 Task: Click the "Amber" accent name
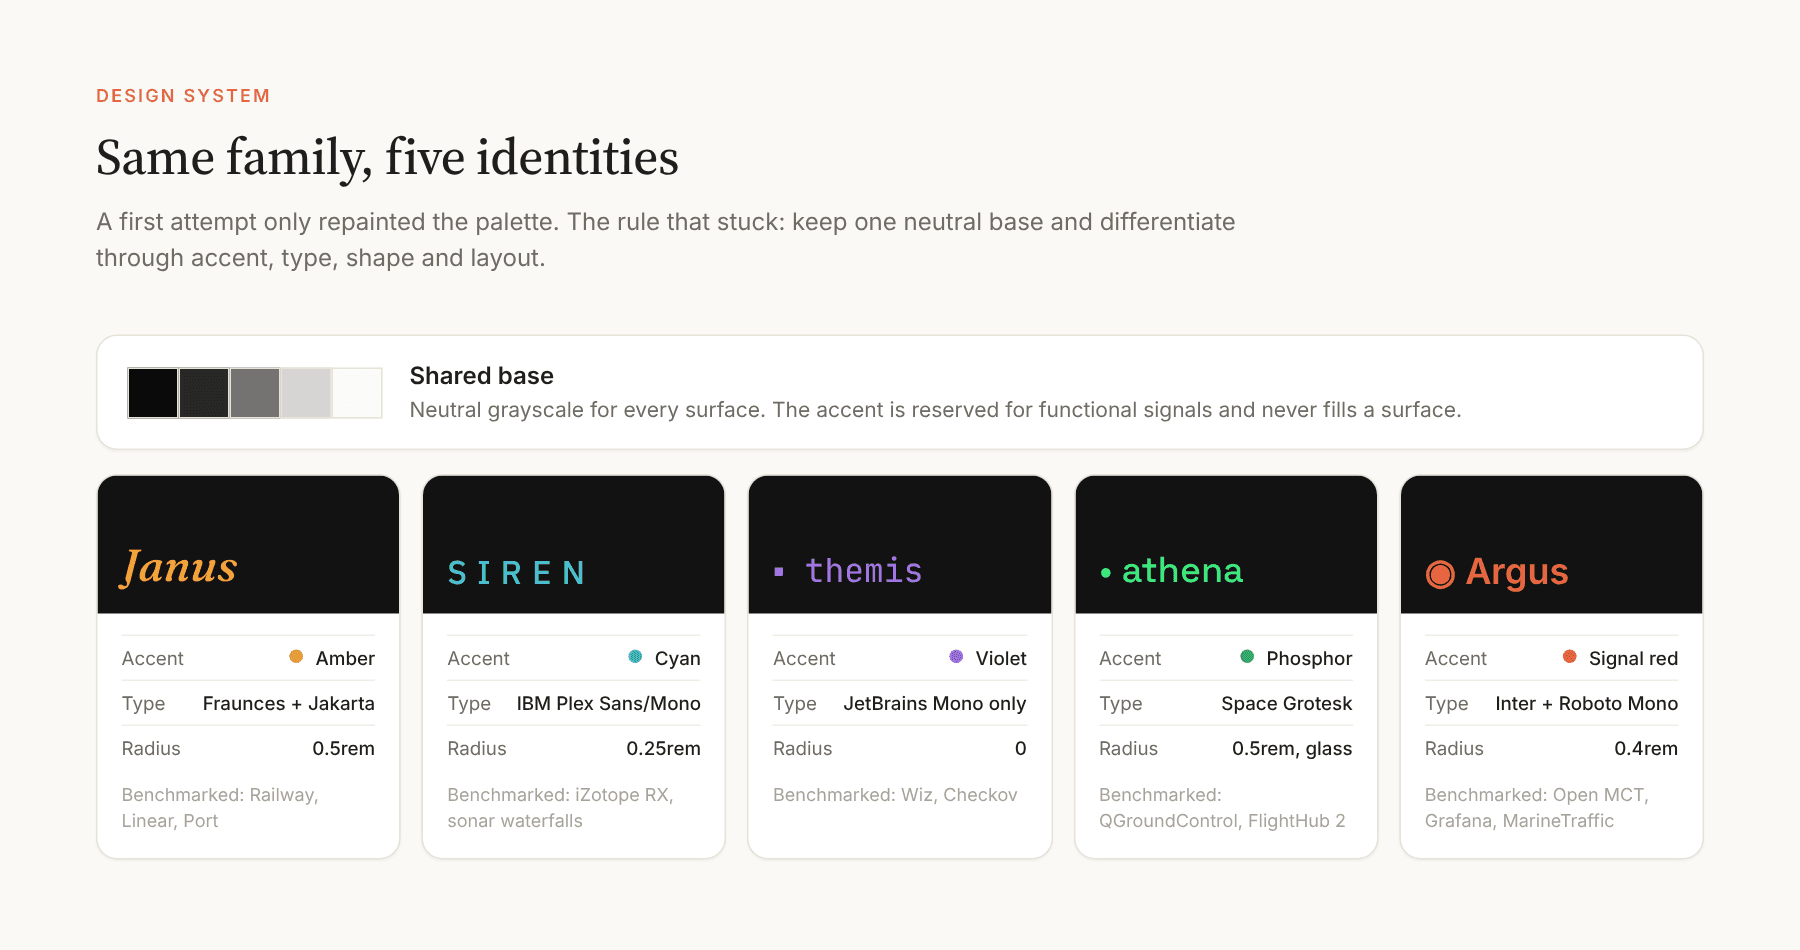pos(345,659)
